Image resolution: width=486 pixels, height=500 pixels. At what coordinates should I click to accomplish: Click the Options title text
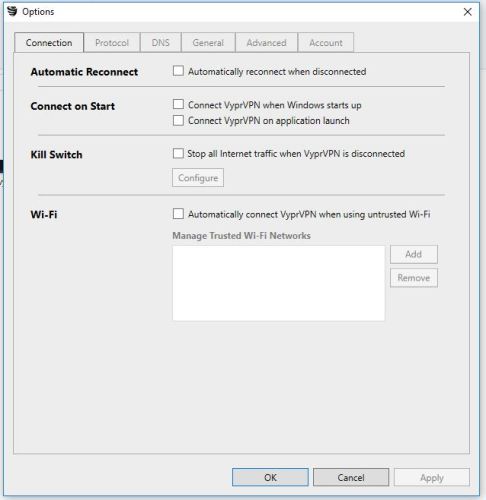[x=38, y=12]
